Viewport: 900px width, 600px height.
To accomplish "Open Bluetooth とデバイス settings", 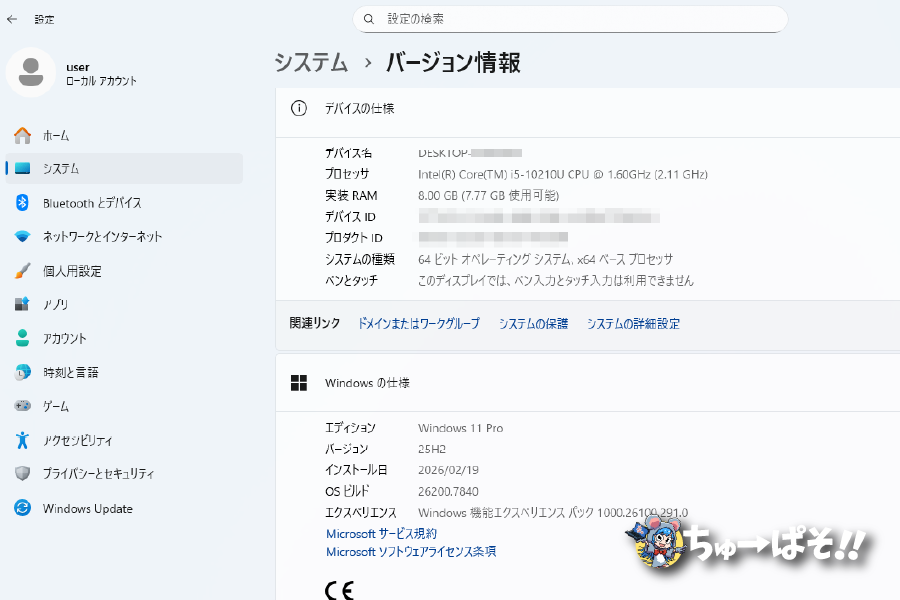I will coord(124,203).
